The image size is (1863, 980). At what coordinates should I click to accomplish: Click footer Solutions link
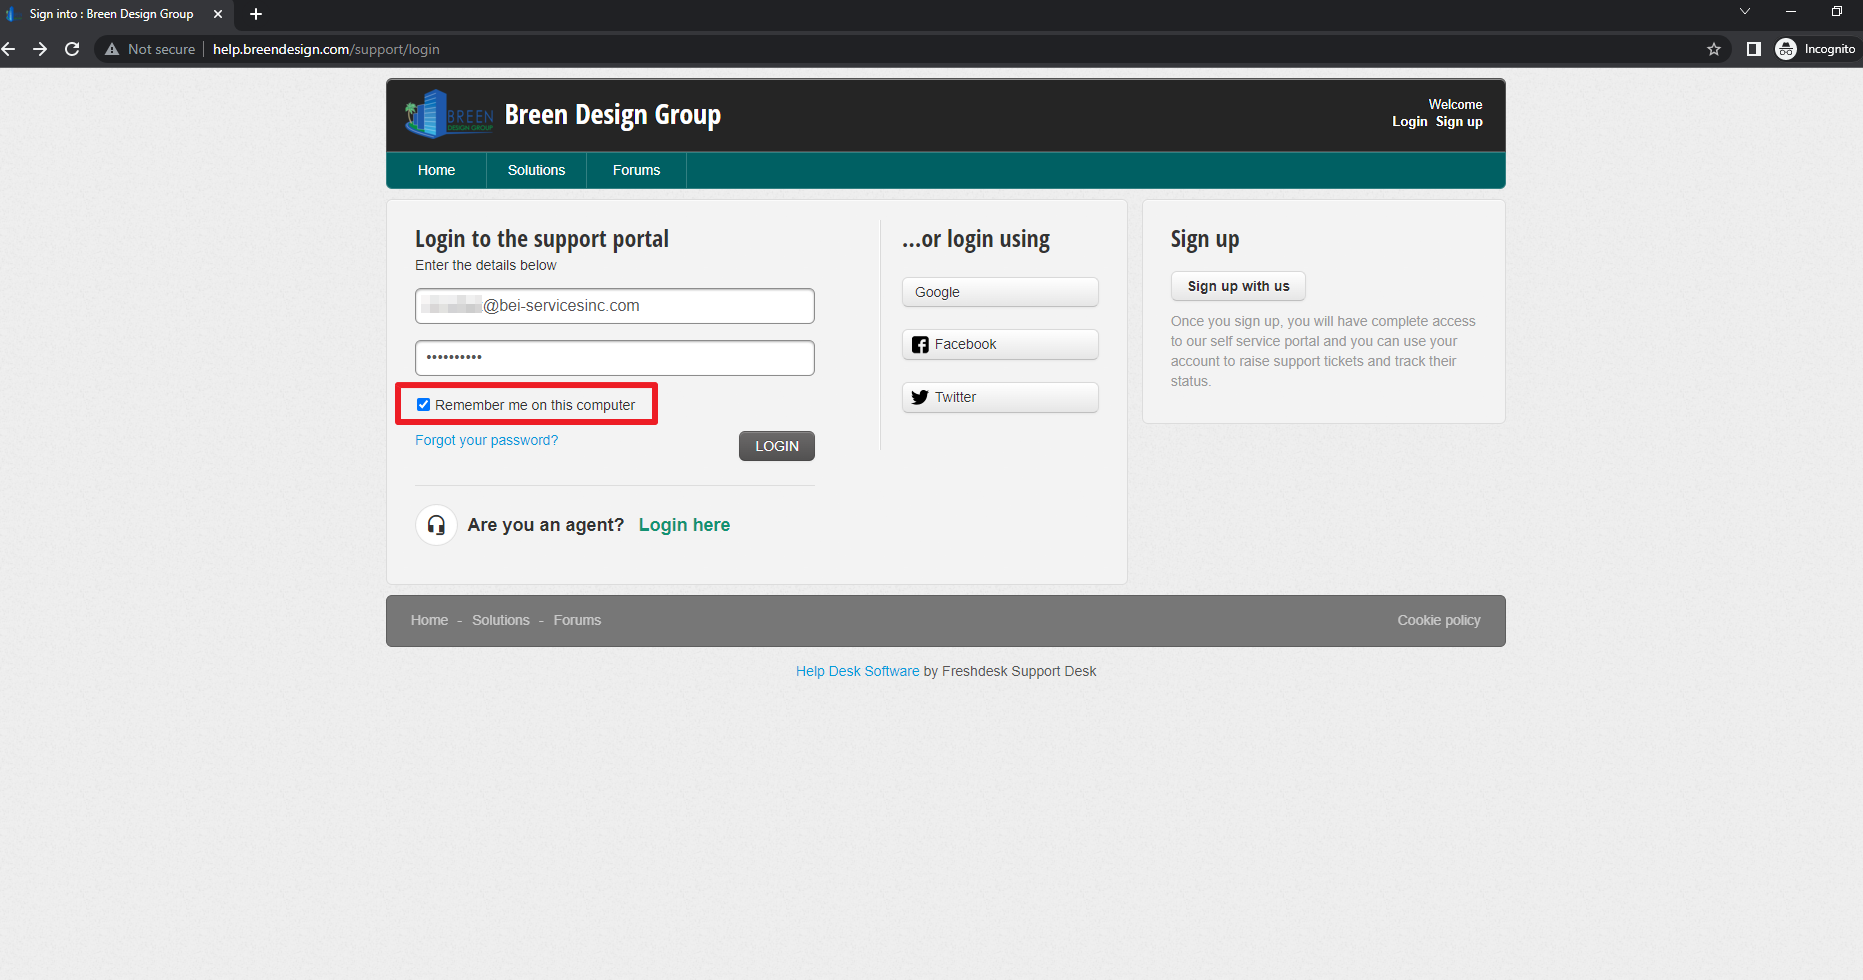pyautogui.click(x=501, y=620)
